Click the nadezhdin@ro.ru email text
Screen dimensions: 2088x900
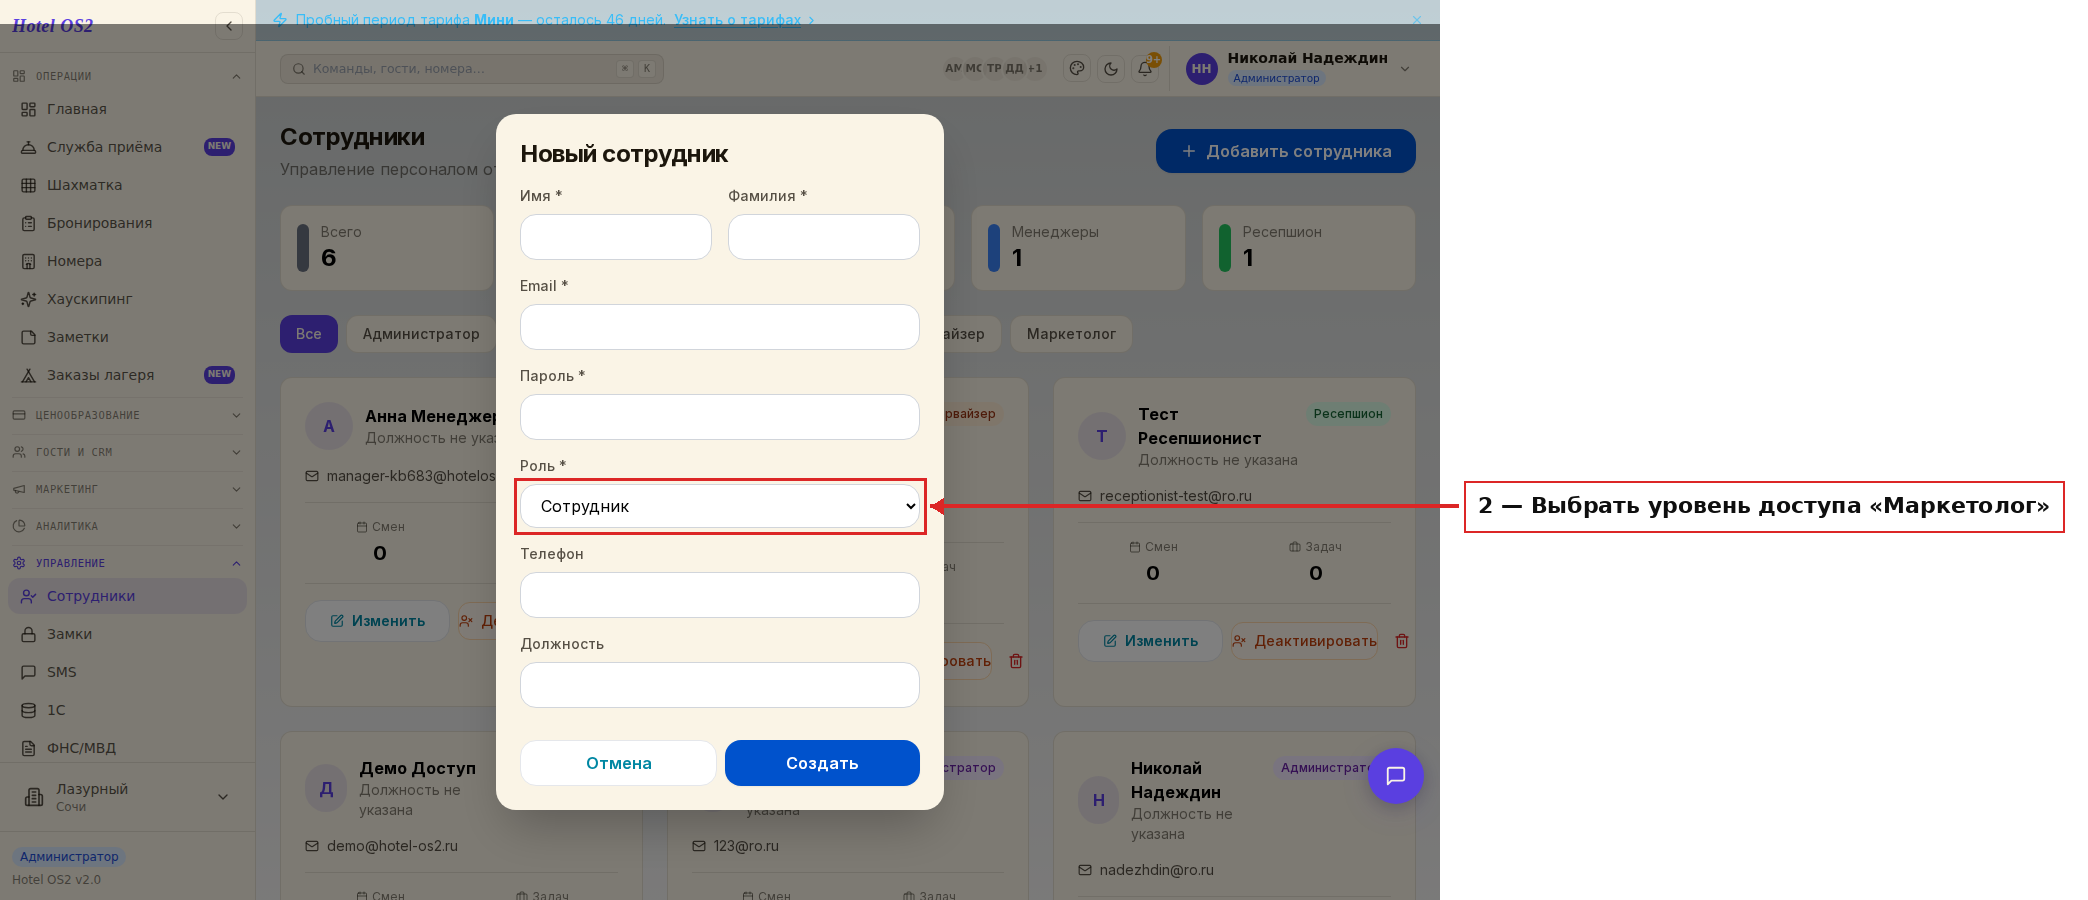(x=1156, y=870)
